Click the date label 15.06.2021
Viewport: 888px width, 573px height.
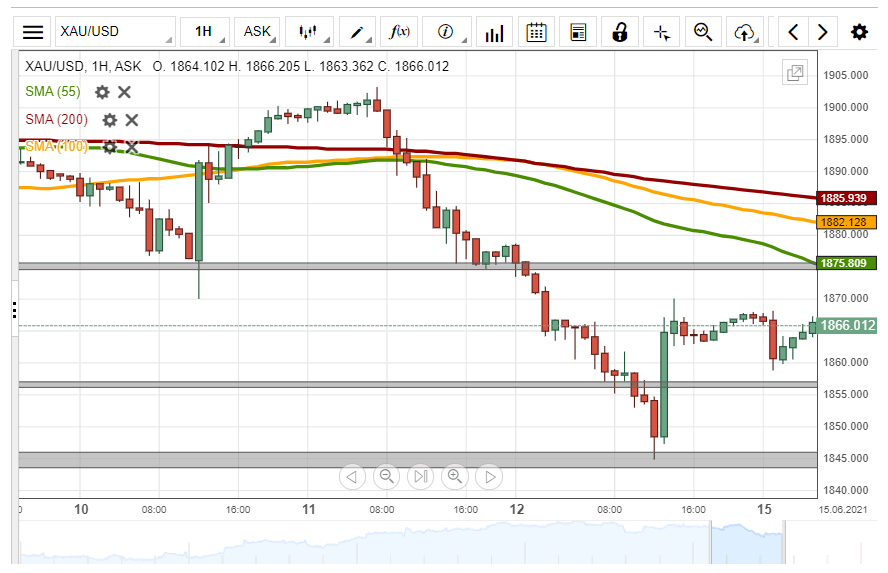pos(842,510)
